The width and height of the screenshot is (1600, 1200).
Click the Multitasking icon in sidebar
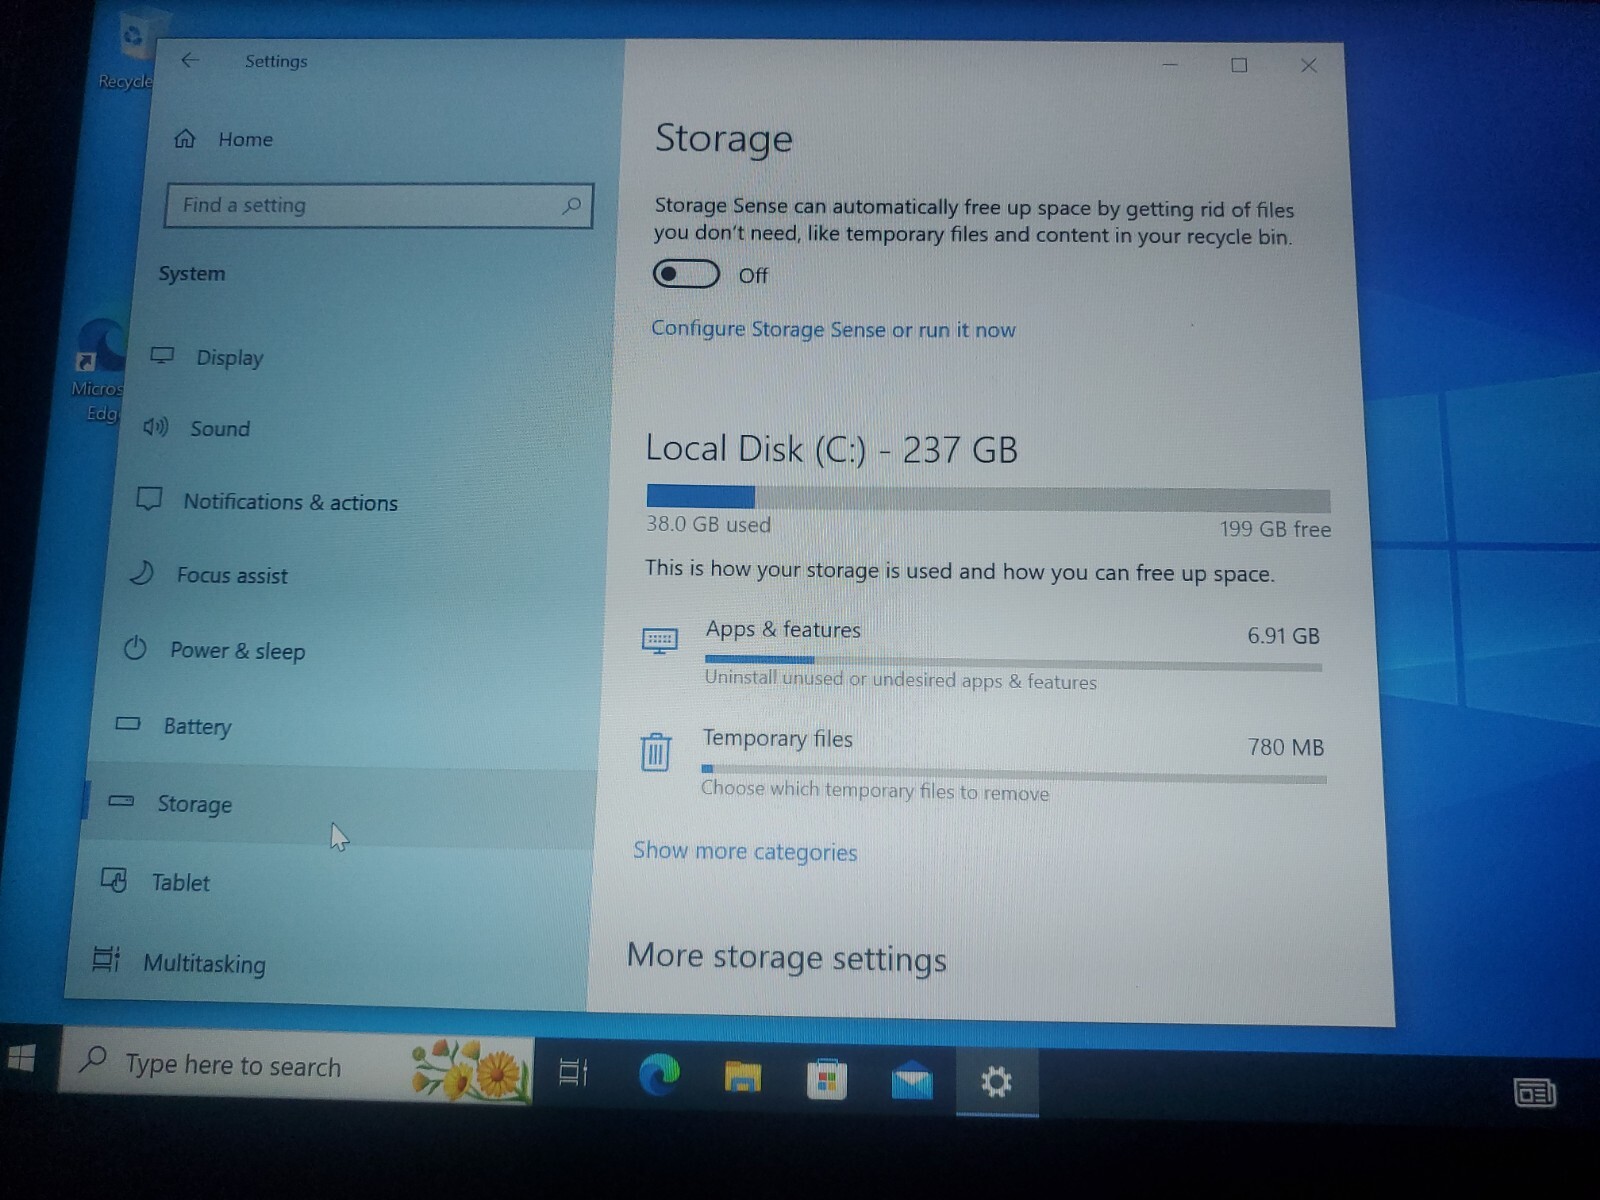pyautogui.click(x=106, y=959)
